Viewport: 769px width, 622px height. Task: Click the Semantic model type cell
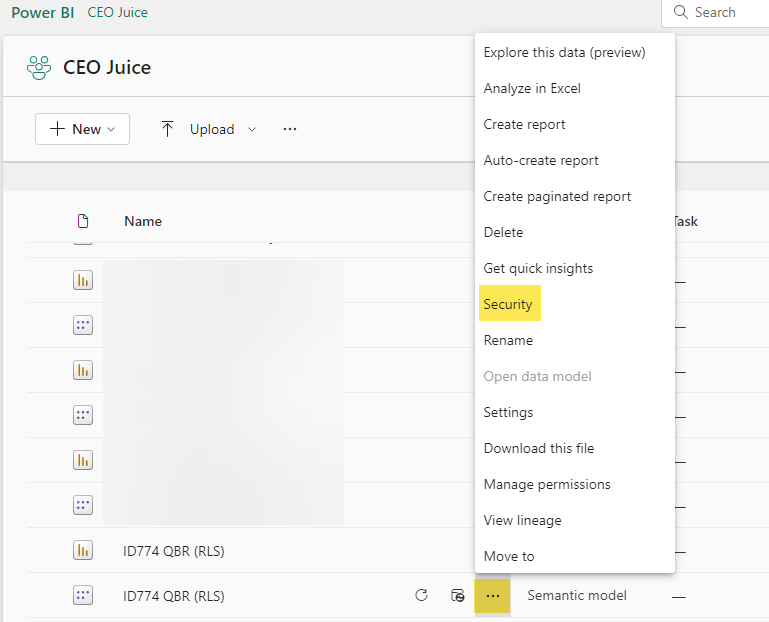coord(577,596)
